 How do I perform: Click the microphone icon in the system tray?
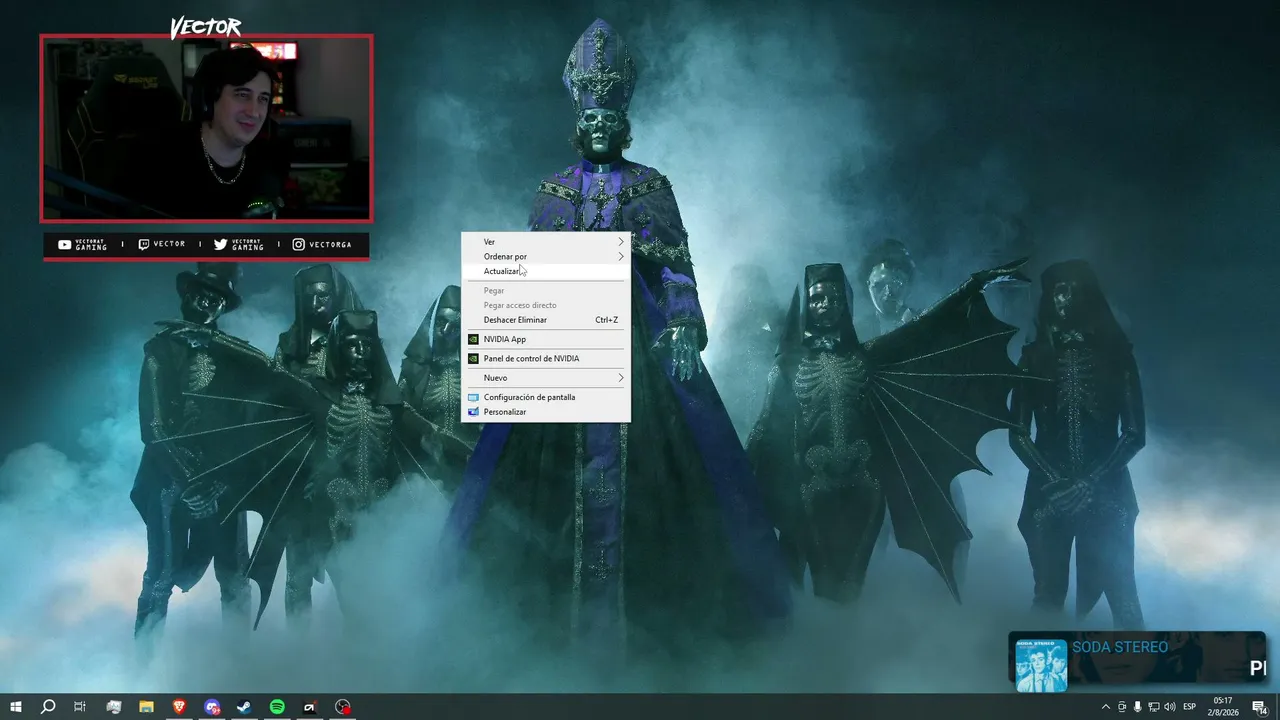[x=1137, y=707]
